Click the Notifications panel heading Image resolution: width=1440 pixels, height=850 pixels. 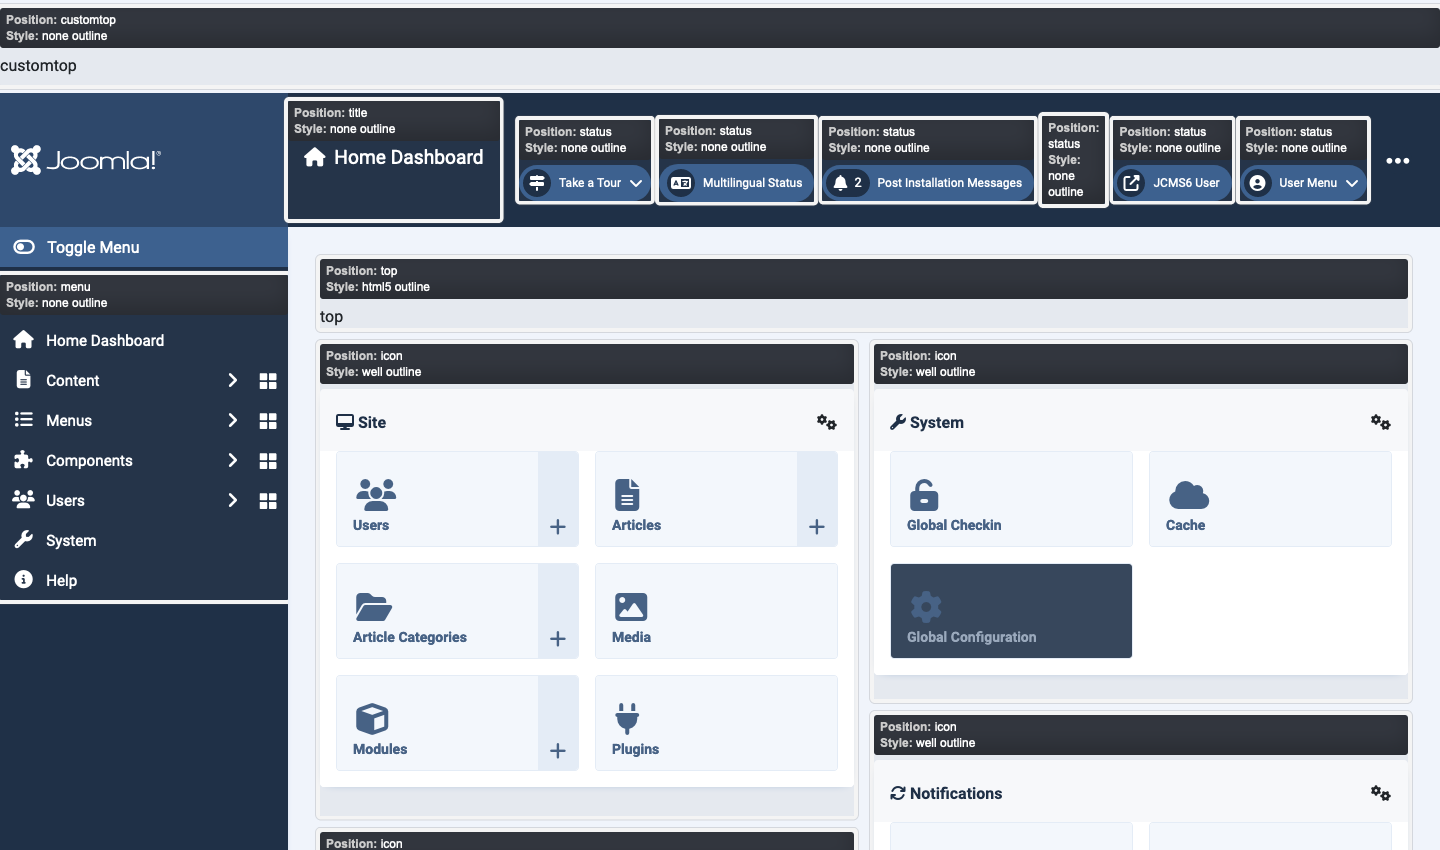(946, 793)
